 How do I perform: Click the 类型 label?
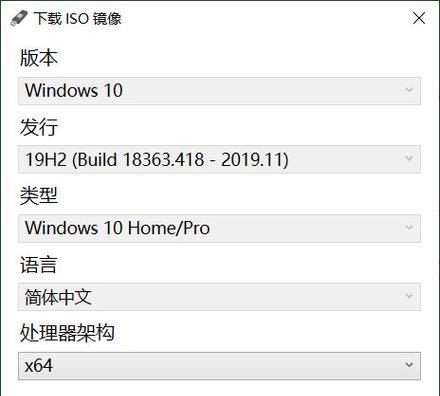(x=39, y=196)
